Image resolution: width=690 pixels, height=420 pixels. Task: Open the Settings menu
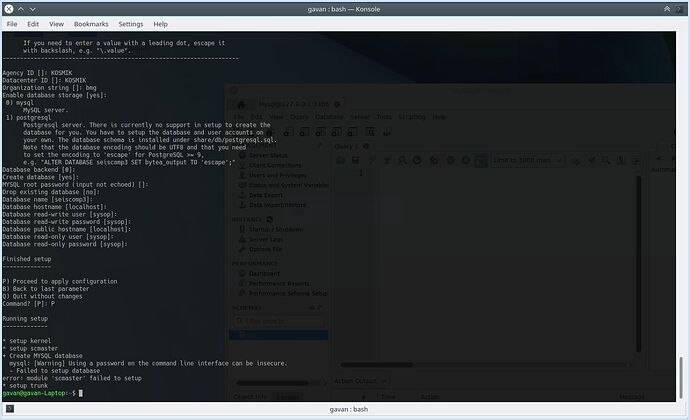click(130, 23)
